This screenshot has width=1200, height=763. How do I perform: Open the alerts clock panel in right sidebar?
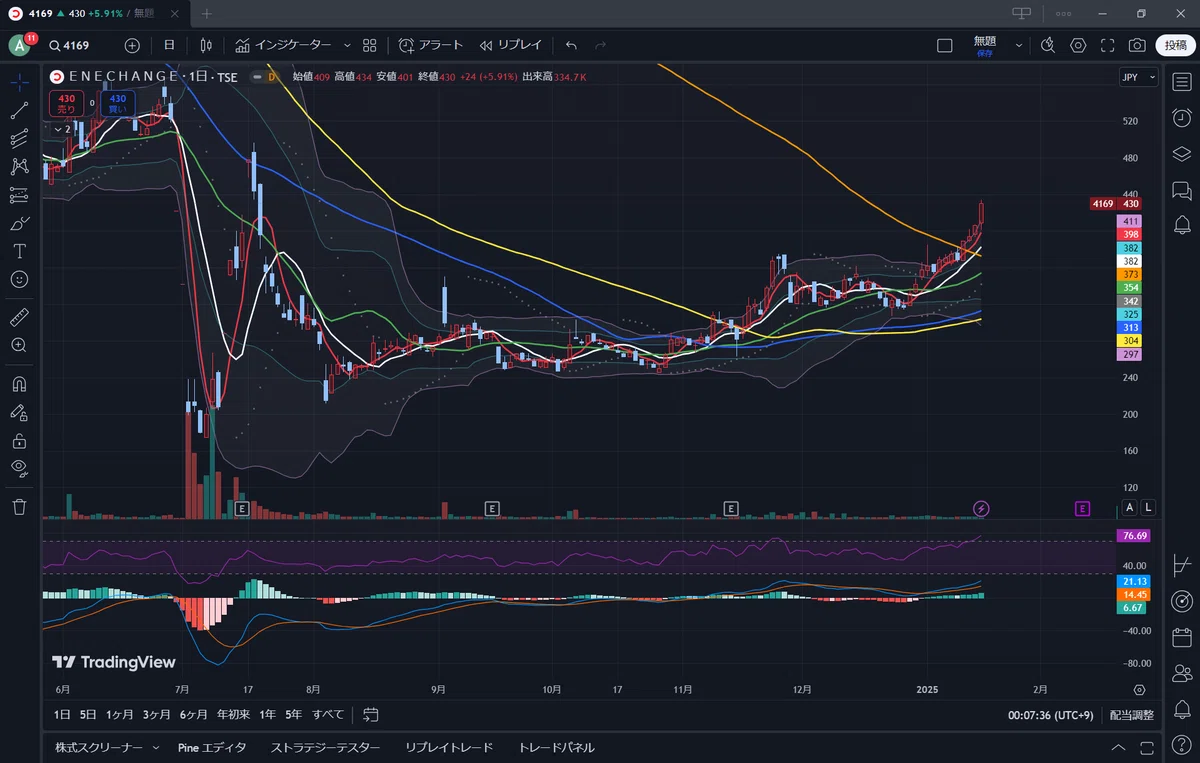tap(1181, 118)
